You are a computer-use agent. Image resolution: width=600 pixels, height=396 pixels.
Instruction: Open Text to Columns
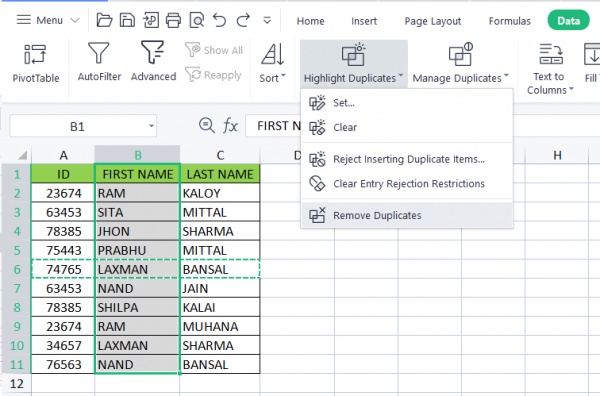[550, 69]
